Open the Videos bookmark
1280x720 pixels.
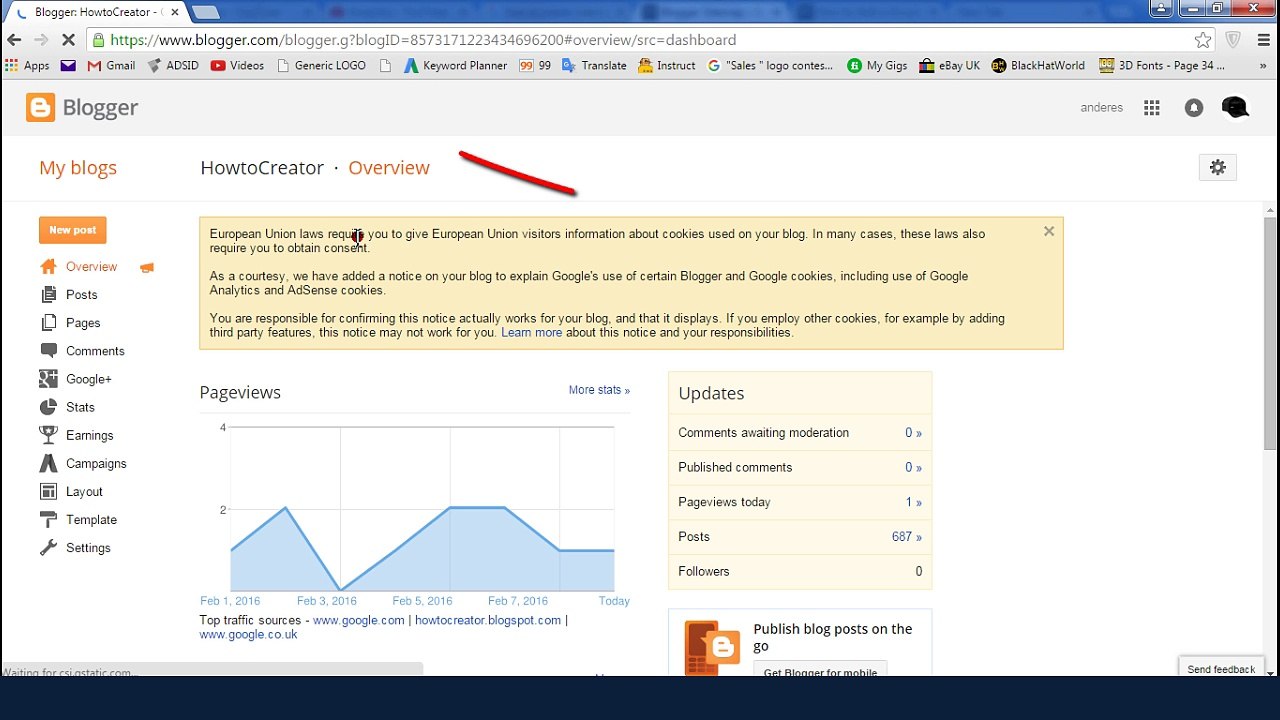237,66
